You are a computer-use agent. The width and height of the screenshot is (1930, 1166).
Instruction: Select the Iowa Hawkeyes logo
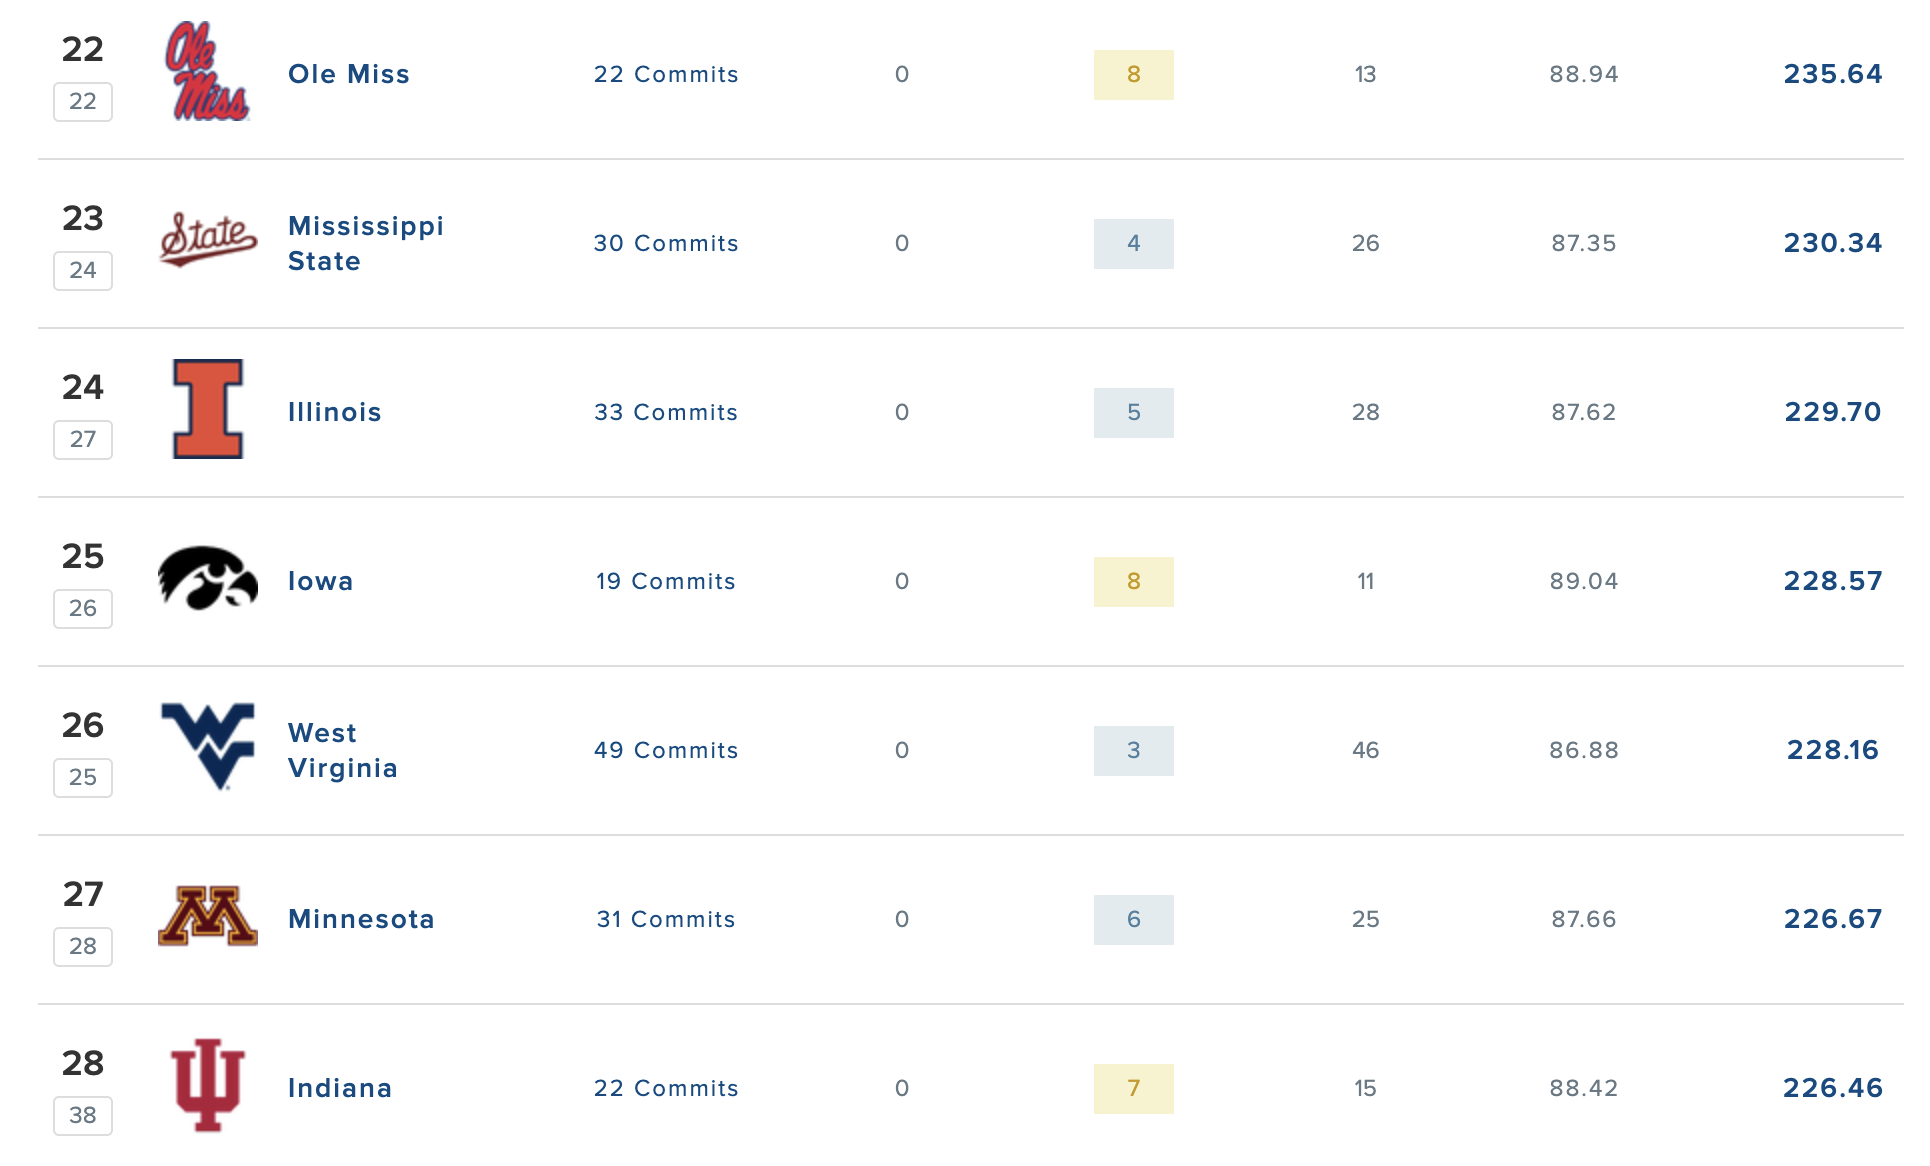point(208,578)
